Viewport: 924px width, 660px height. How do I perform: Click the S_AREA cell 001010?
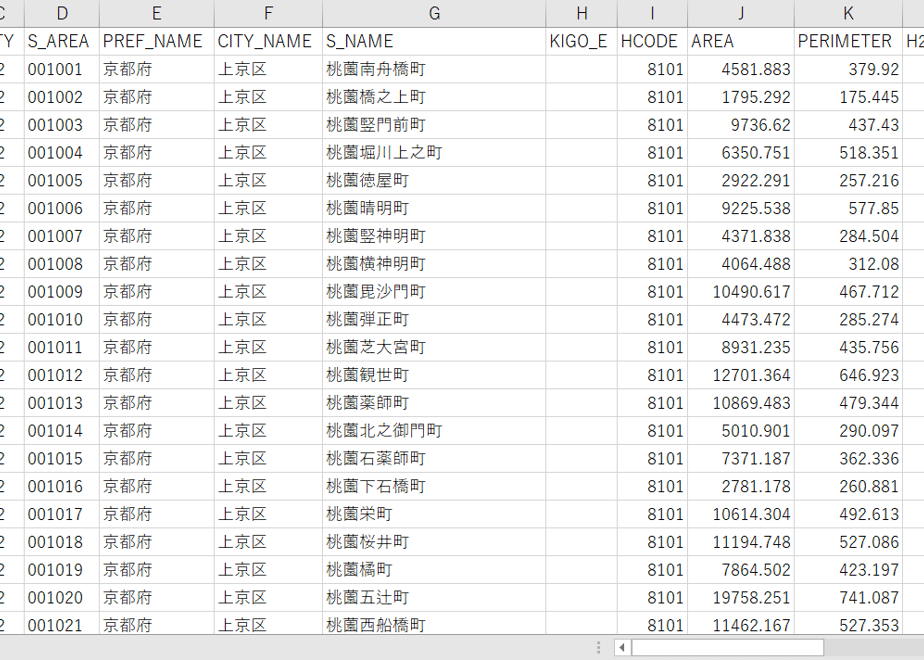(x=62, y=319)
